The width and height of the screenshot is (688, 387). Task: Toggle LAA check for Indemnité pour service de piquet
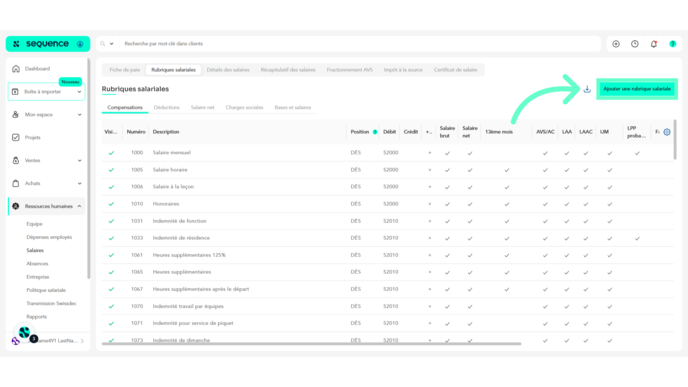click(x=566, y=323)
